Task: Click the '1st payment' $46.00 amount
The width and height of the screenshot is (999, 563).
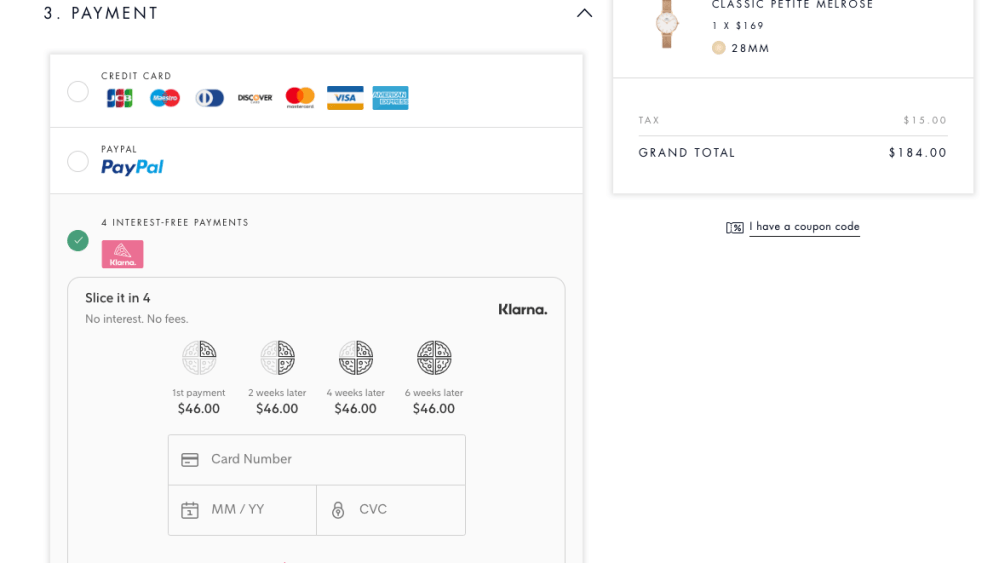Action: 199,409
